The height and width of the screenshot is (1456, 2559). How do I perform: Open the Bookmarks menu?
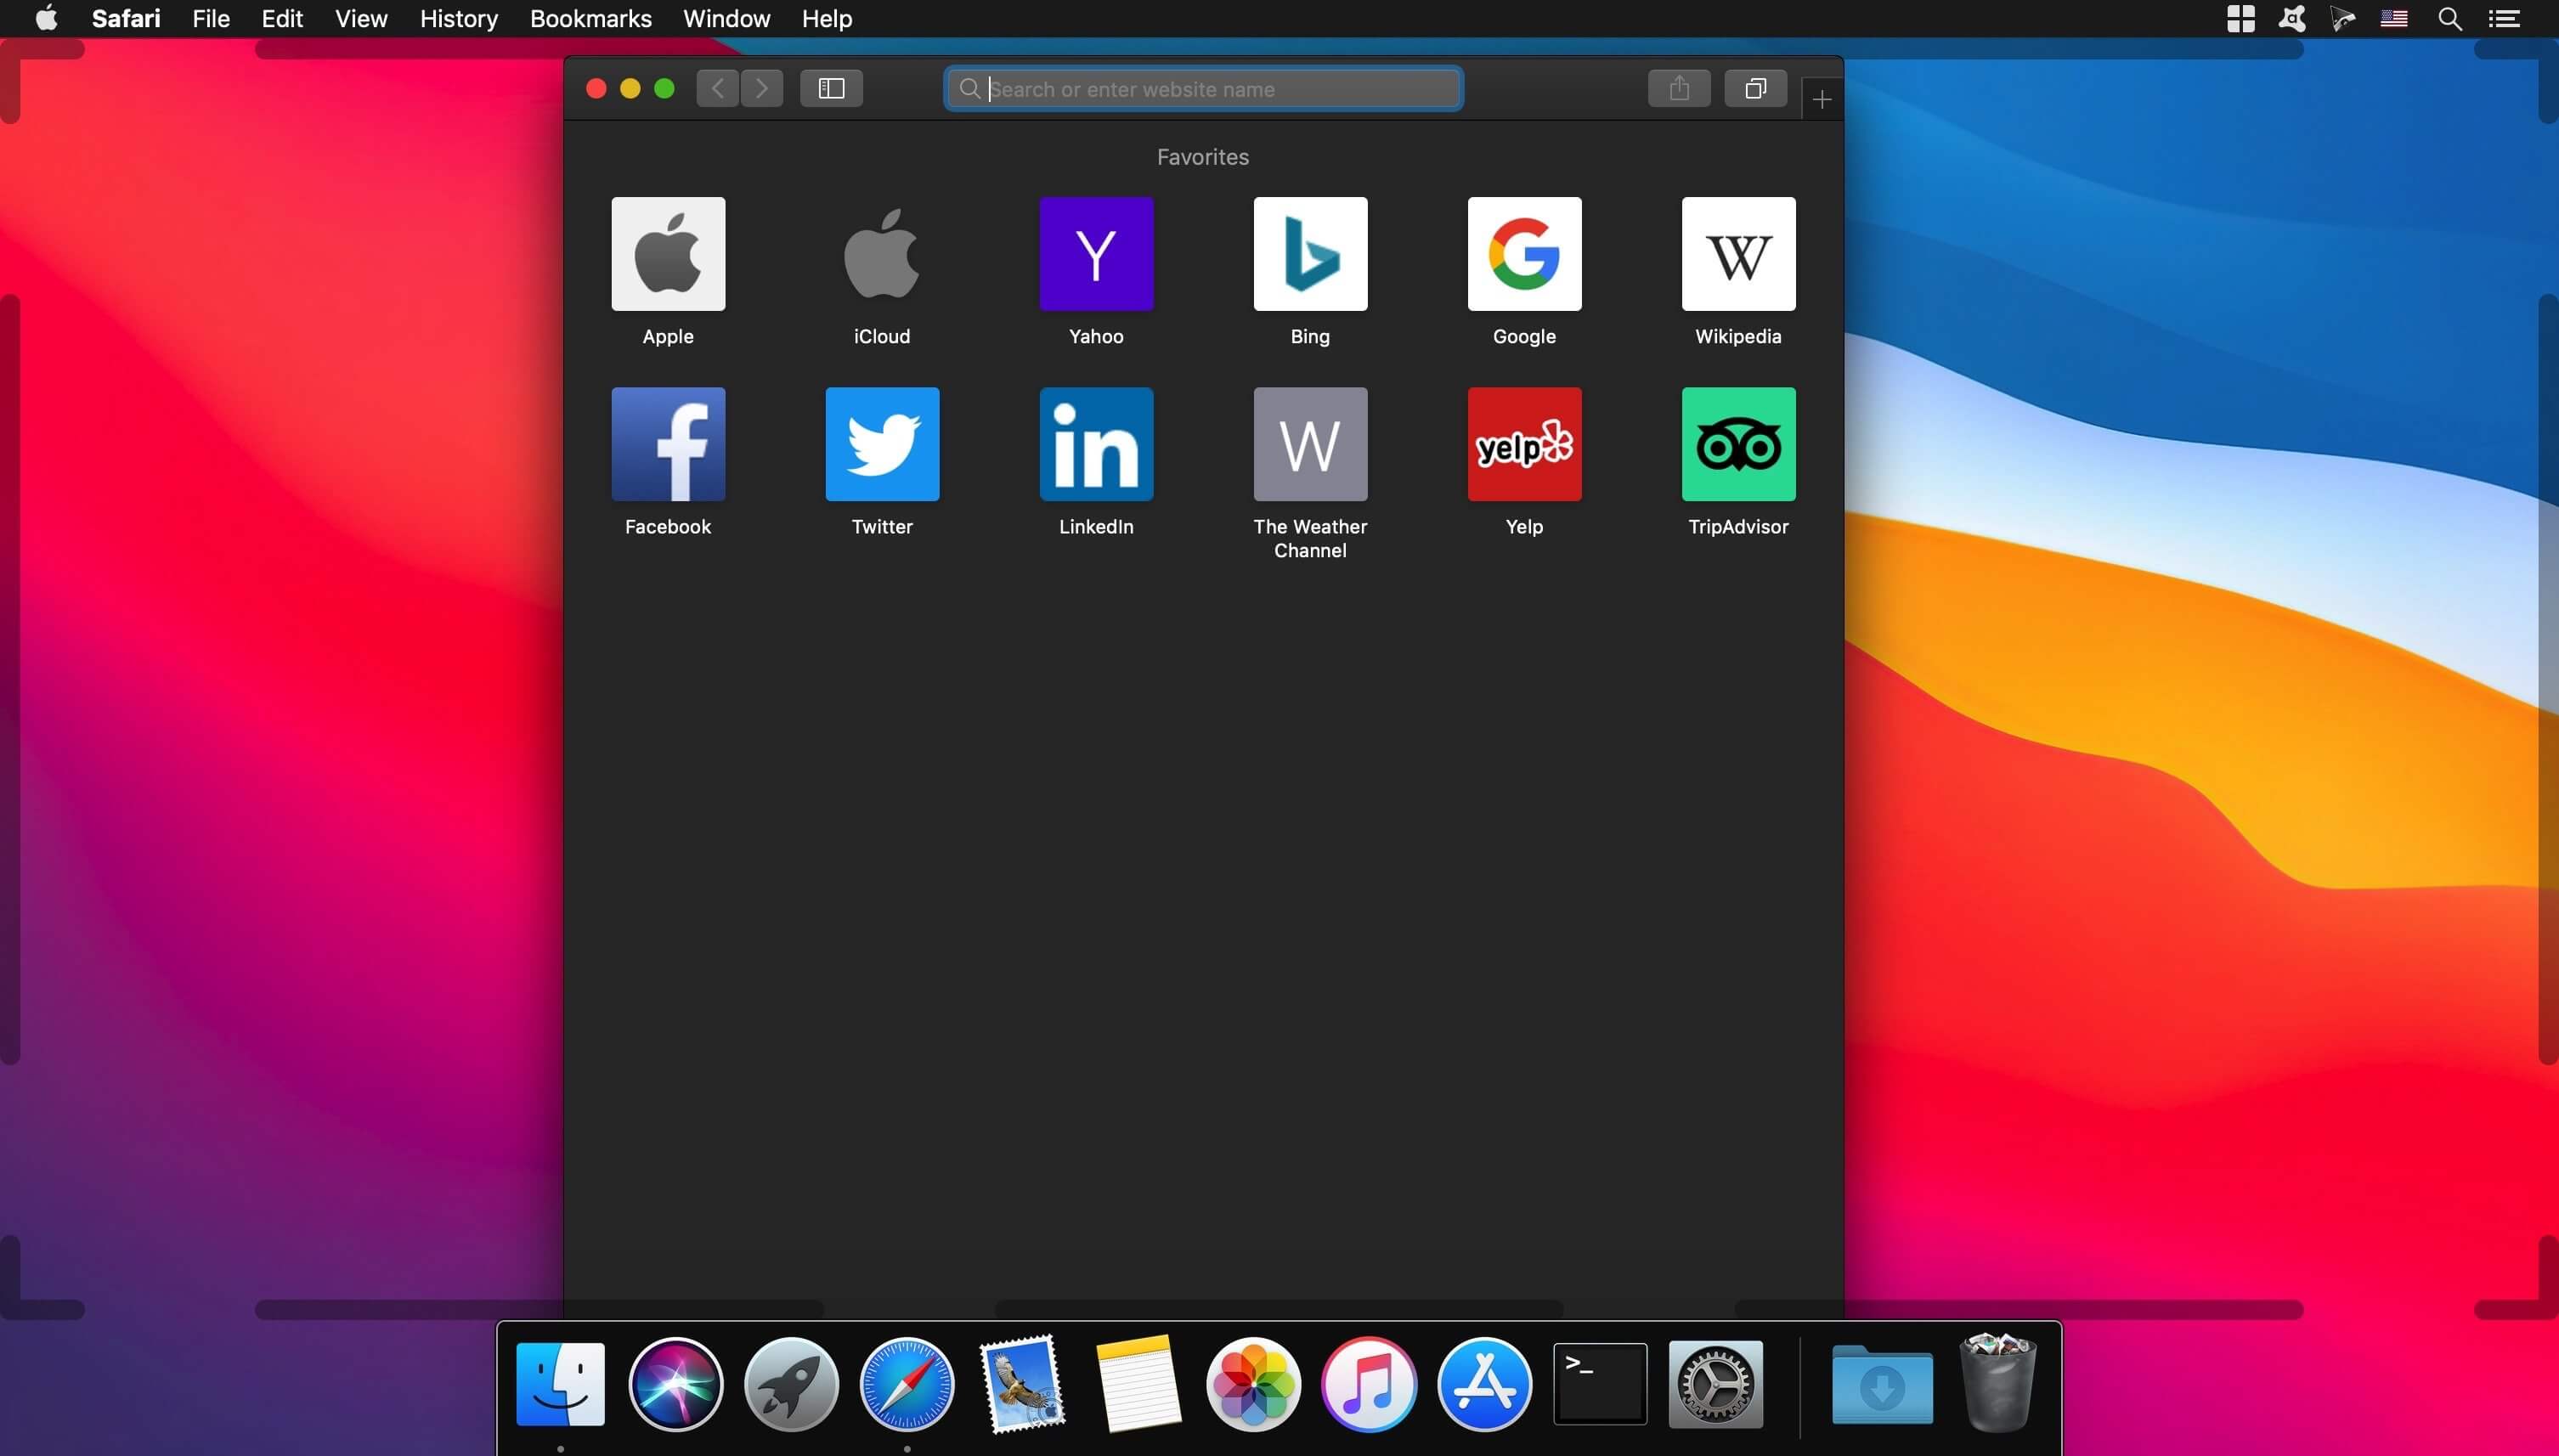[x=590, y=18]
